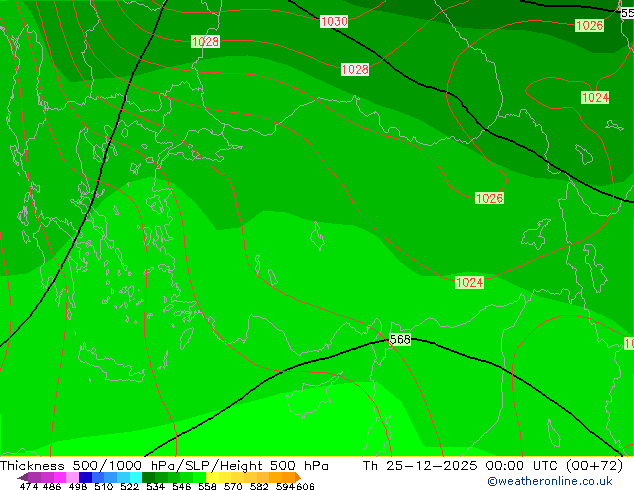Image resolution: width=634 pixels, height=490 pixels.
Task: Select the 1030 isobar label
Action: click(x=334, y=21)
